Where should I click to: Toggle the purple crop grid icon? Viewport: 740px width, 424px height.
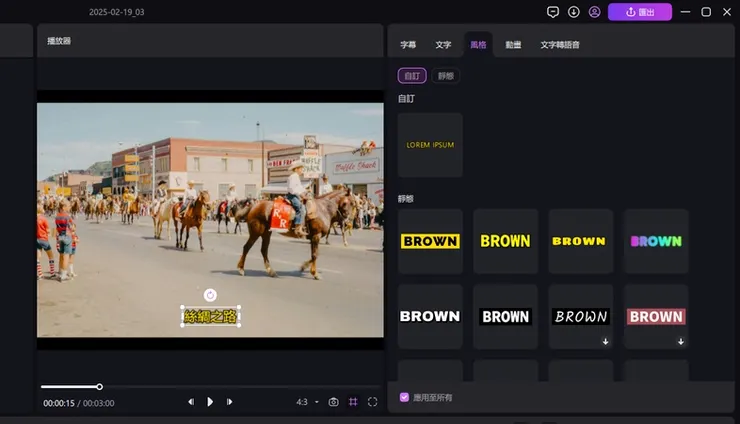click(x=353, y=402)
